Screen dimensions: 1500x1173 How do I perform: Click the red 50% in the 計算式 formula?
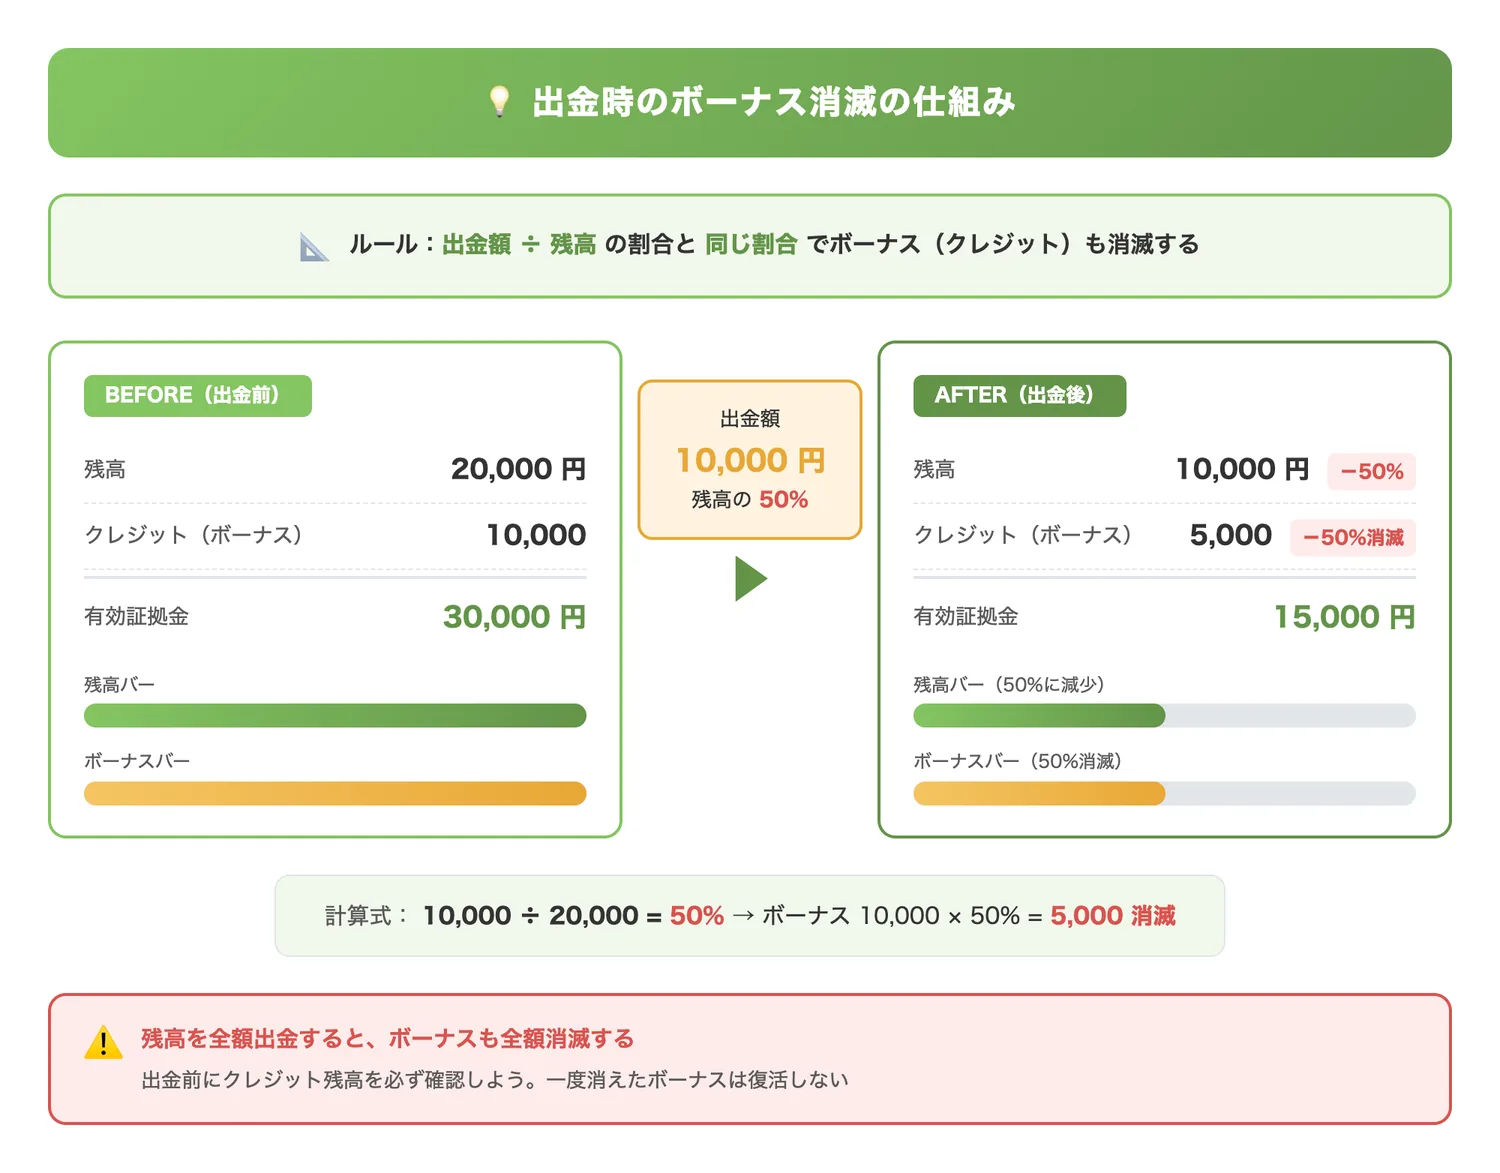(x=697, y=915)
